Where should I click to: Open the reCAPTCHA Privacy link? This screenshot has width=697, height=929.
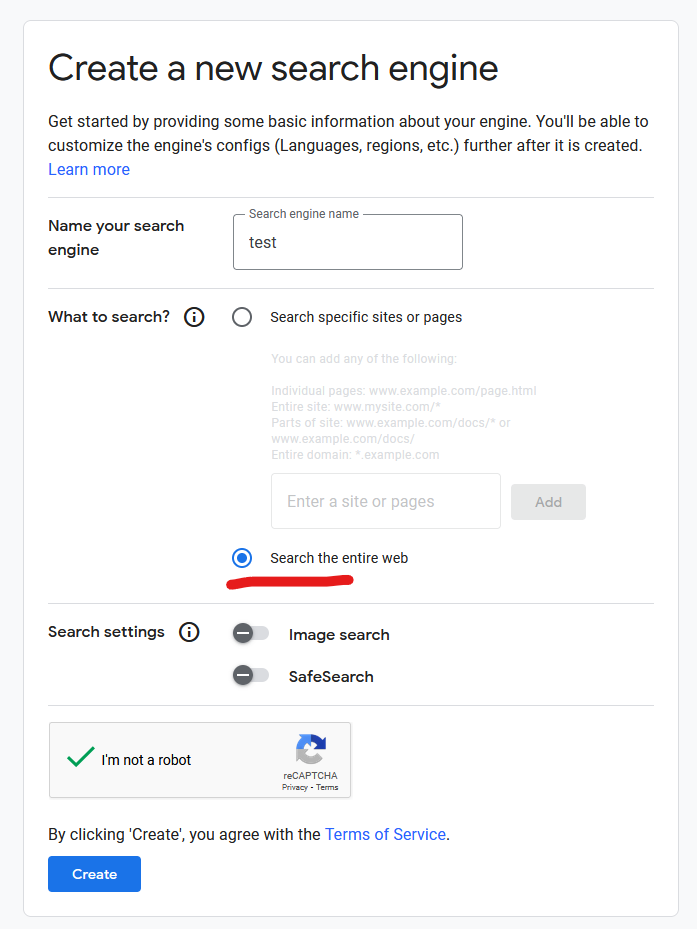tap(294, 788)
